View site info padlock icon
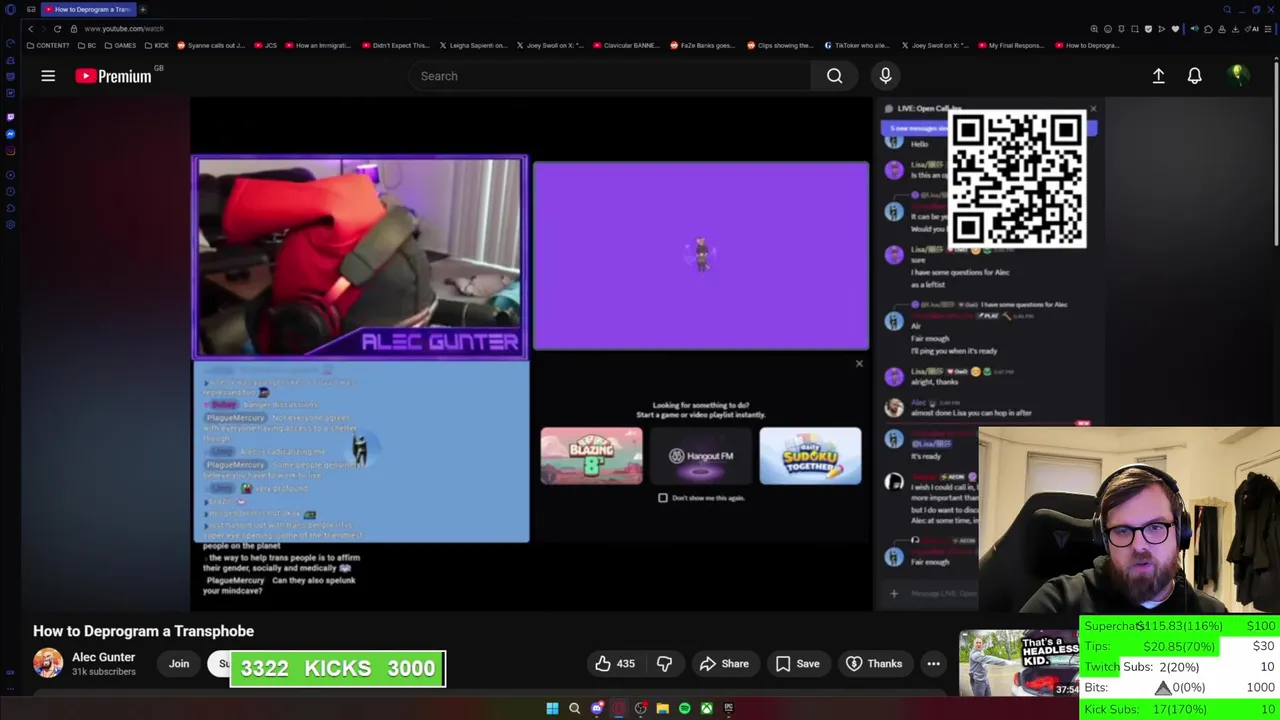The image size is (1280, 720). [x=73, y=29]
